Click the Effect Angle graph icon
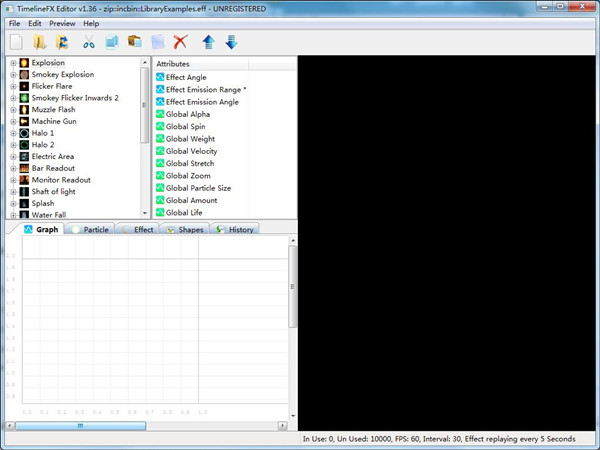 pos(160,77)
